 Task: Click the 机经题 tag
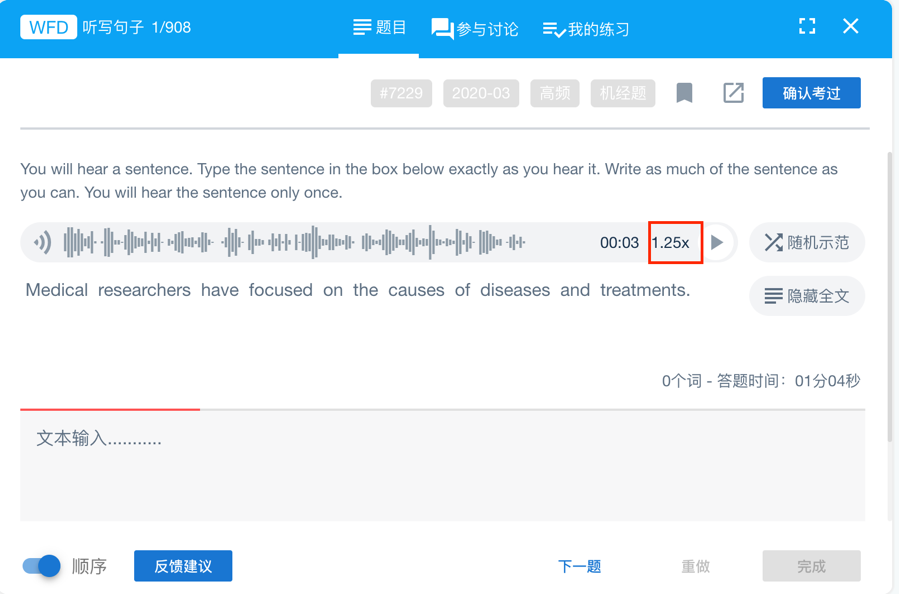(623, 93)
